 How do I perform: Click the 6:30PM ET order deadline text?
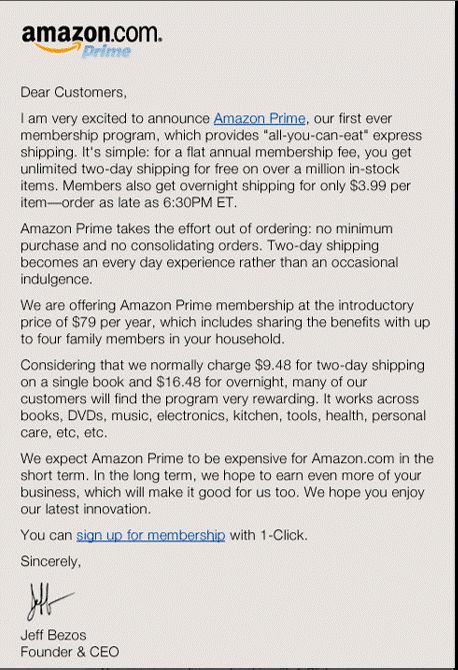click(x=199, y=203)
